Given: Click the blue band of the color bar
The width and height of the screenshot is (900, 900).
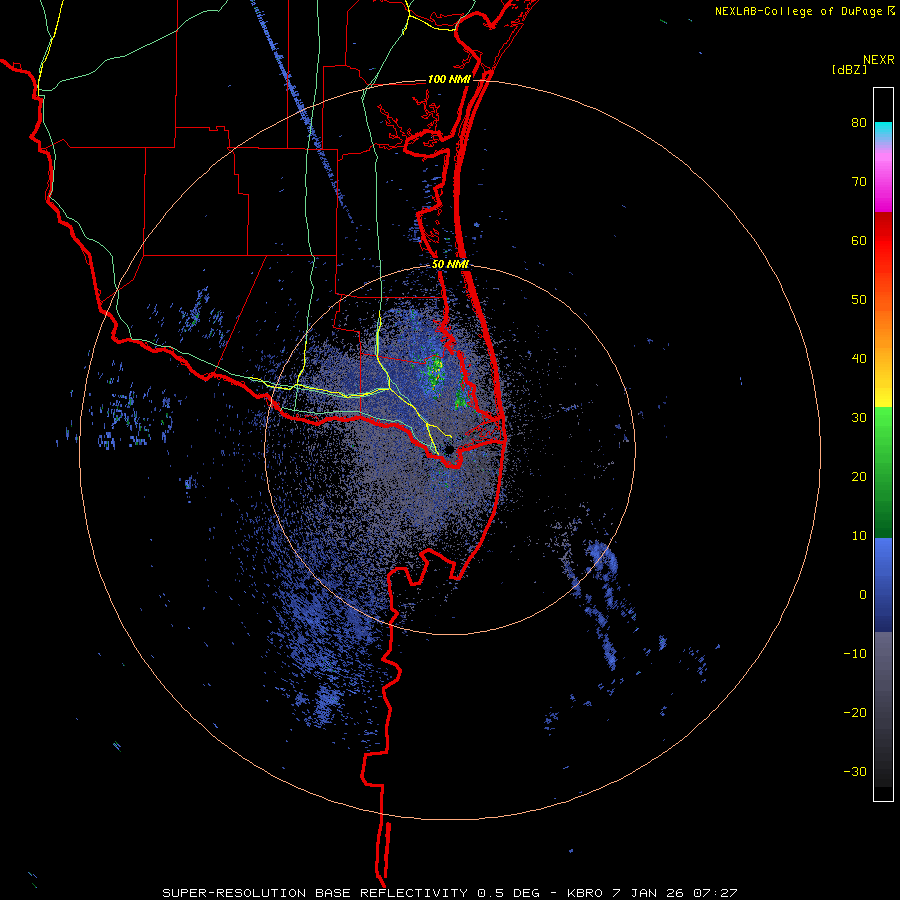Looking at the screenshot, I should click(x=883, y=584).
